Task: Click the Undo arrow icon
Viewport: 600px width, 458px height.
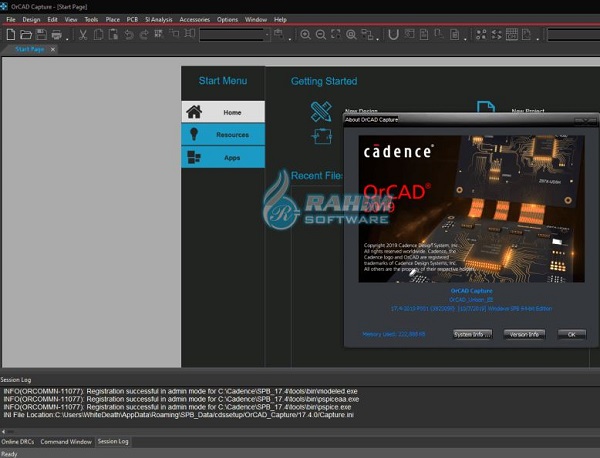Action: click(129, 34)
